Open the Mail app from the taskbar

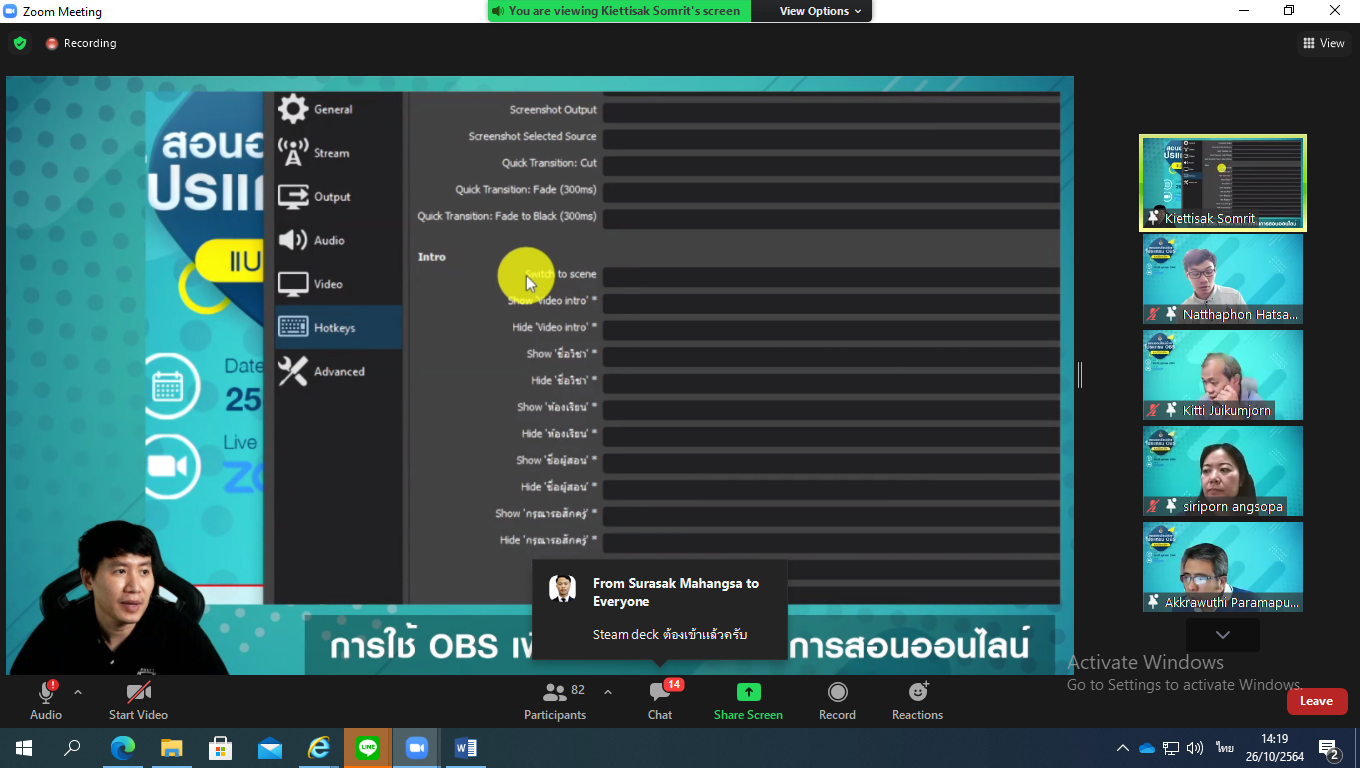270,748
